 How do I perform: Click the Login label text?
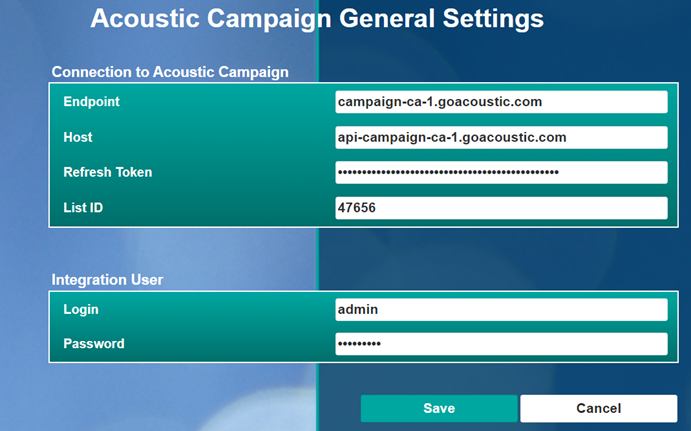point(81,310)
